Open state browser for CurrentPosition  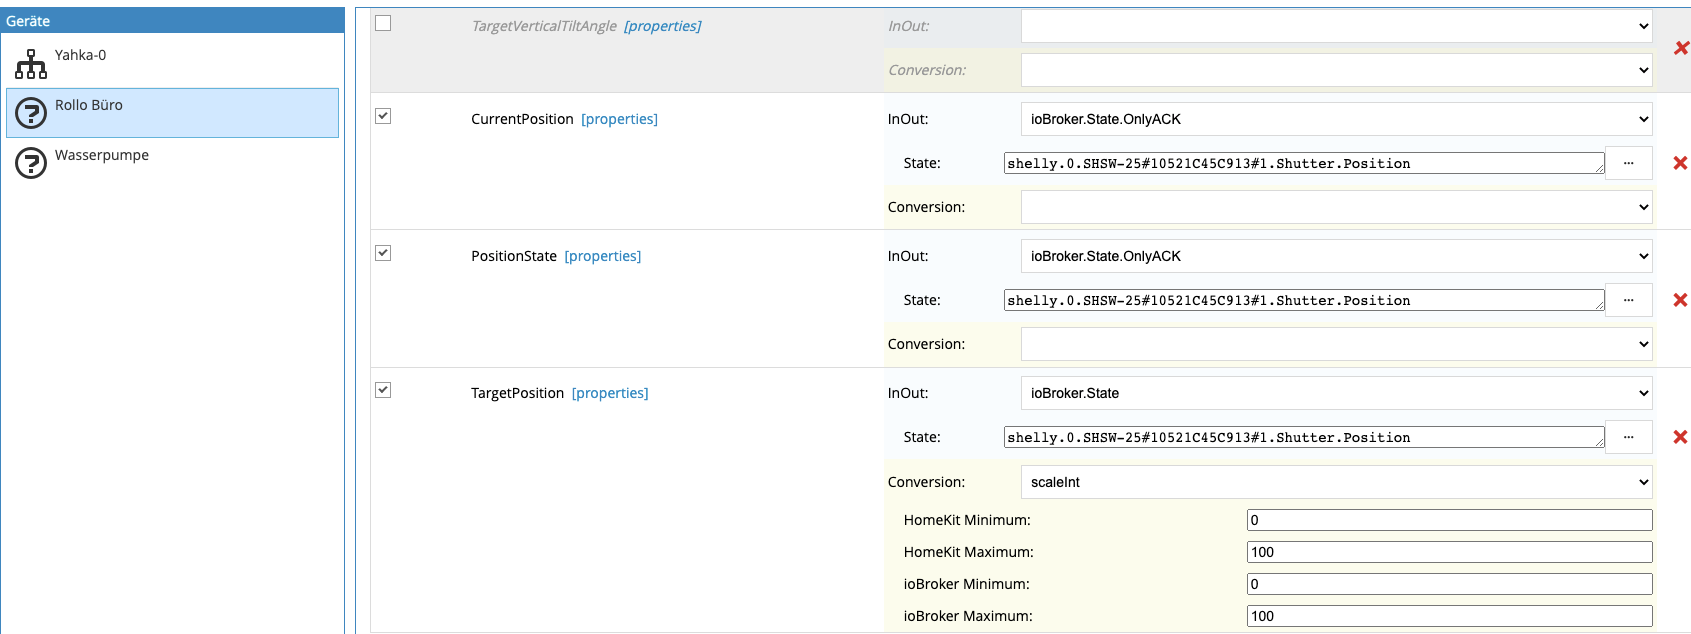tap(1628, 163)
